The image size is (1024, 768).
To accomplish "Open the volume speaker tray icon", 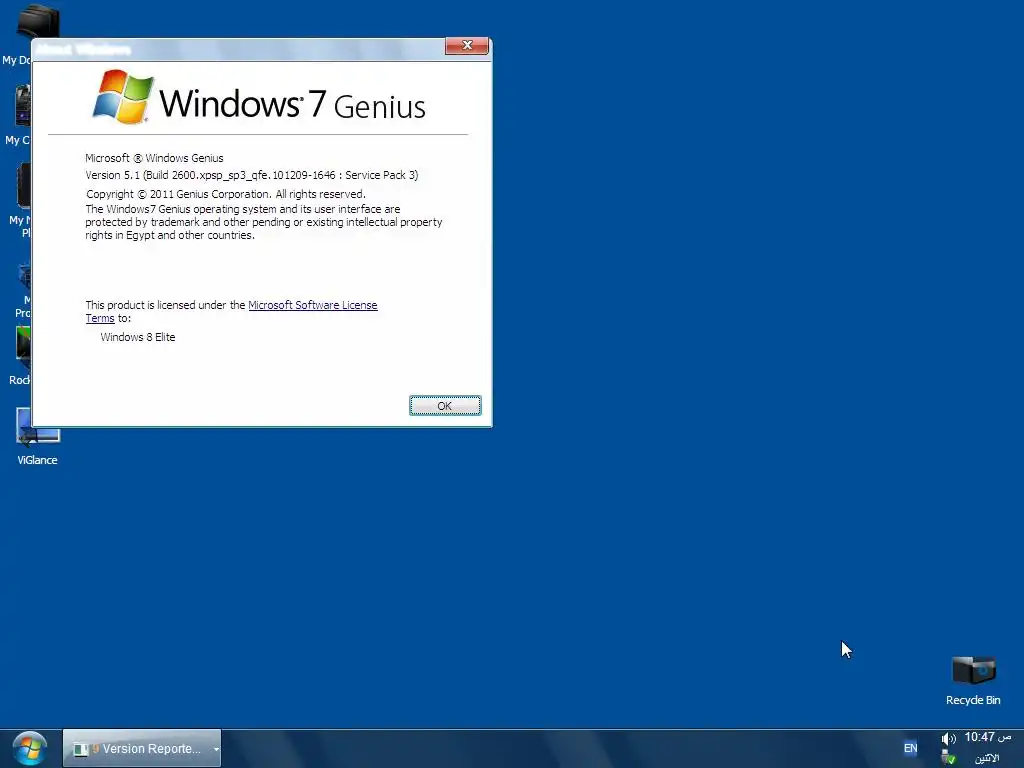I will pyautogui.click(x=948, y=739).
